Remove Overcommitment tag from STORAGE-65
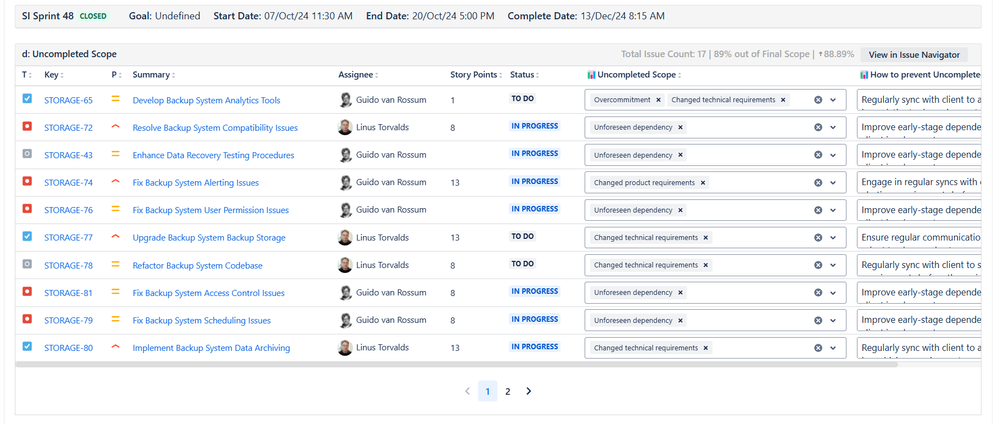Viewport: 998px width, 424px height. pos(658,100)
